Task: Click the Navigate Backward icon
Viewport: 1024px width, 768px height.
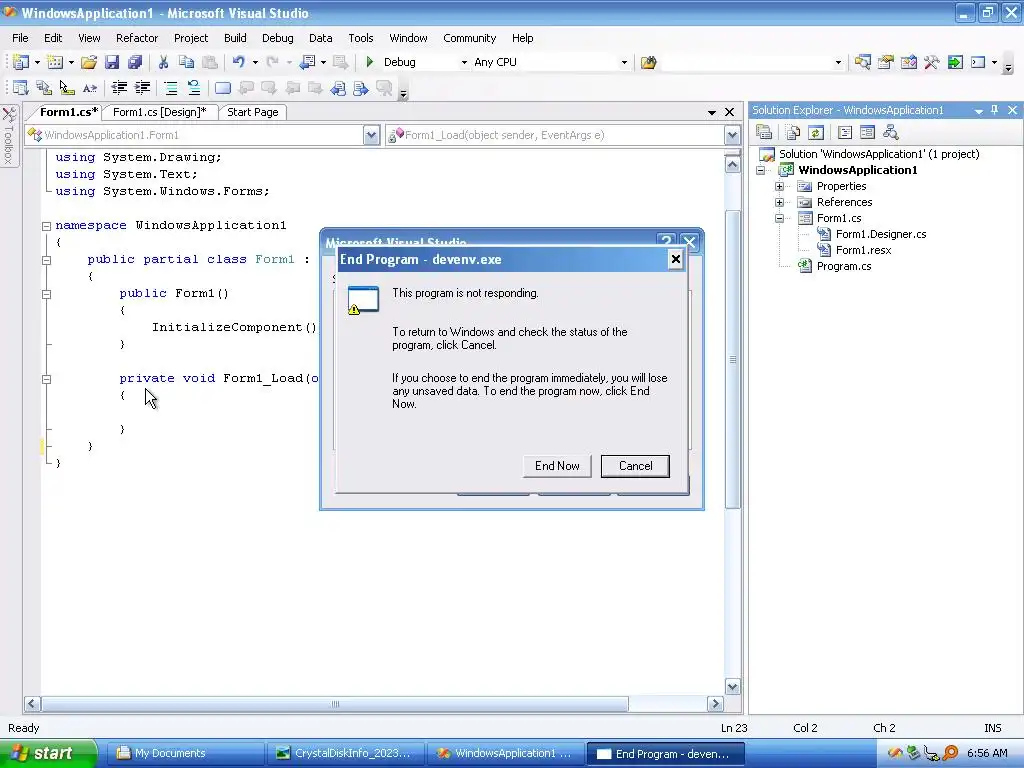Action: [307, 62]
